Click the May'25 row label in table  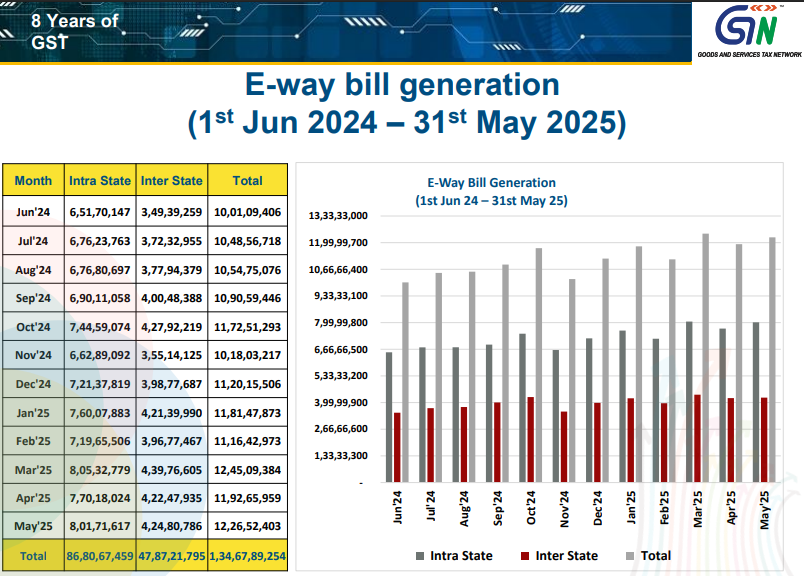[33, 526]
